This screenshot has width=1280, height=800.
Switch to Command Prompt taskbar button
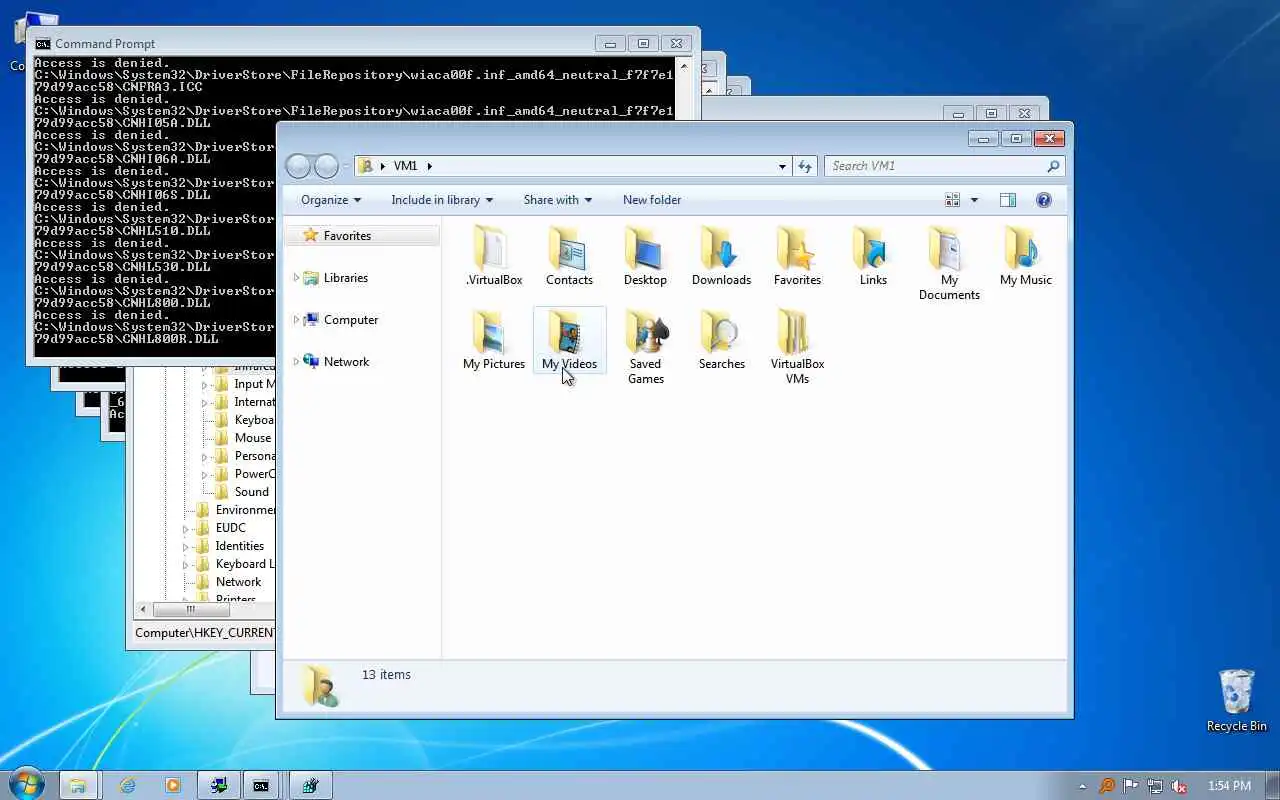click(x=261, y=785)
